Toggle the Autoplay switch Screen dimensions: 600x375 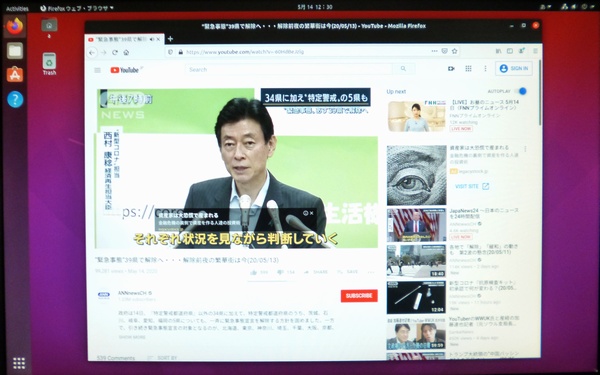pyautogui.click(x=520, y=91)
